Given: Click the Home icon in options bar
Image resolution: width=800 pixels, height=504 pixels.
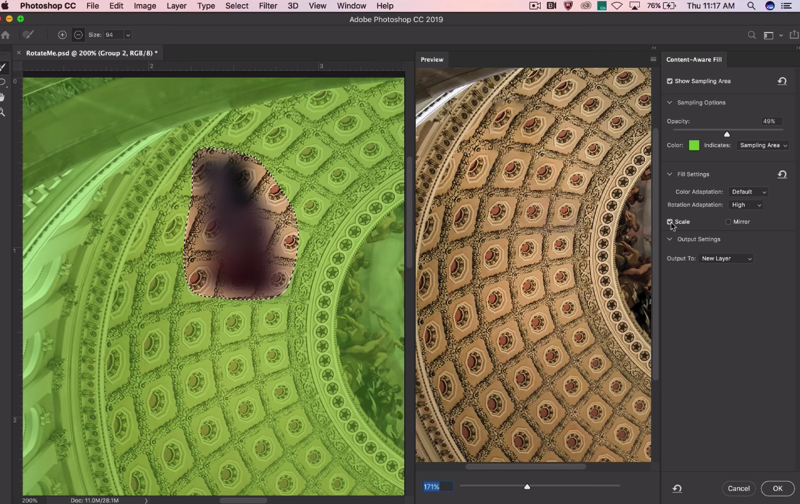Looking at the screenshot, I should pyautogui.click(x=6, y=35).
